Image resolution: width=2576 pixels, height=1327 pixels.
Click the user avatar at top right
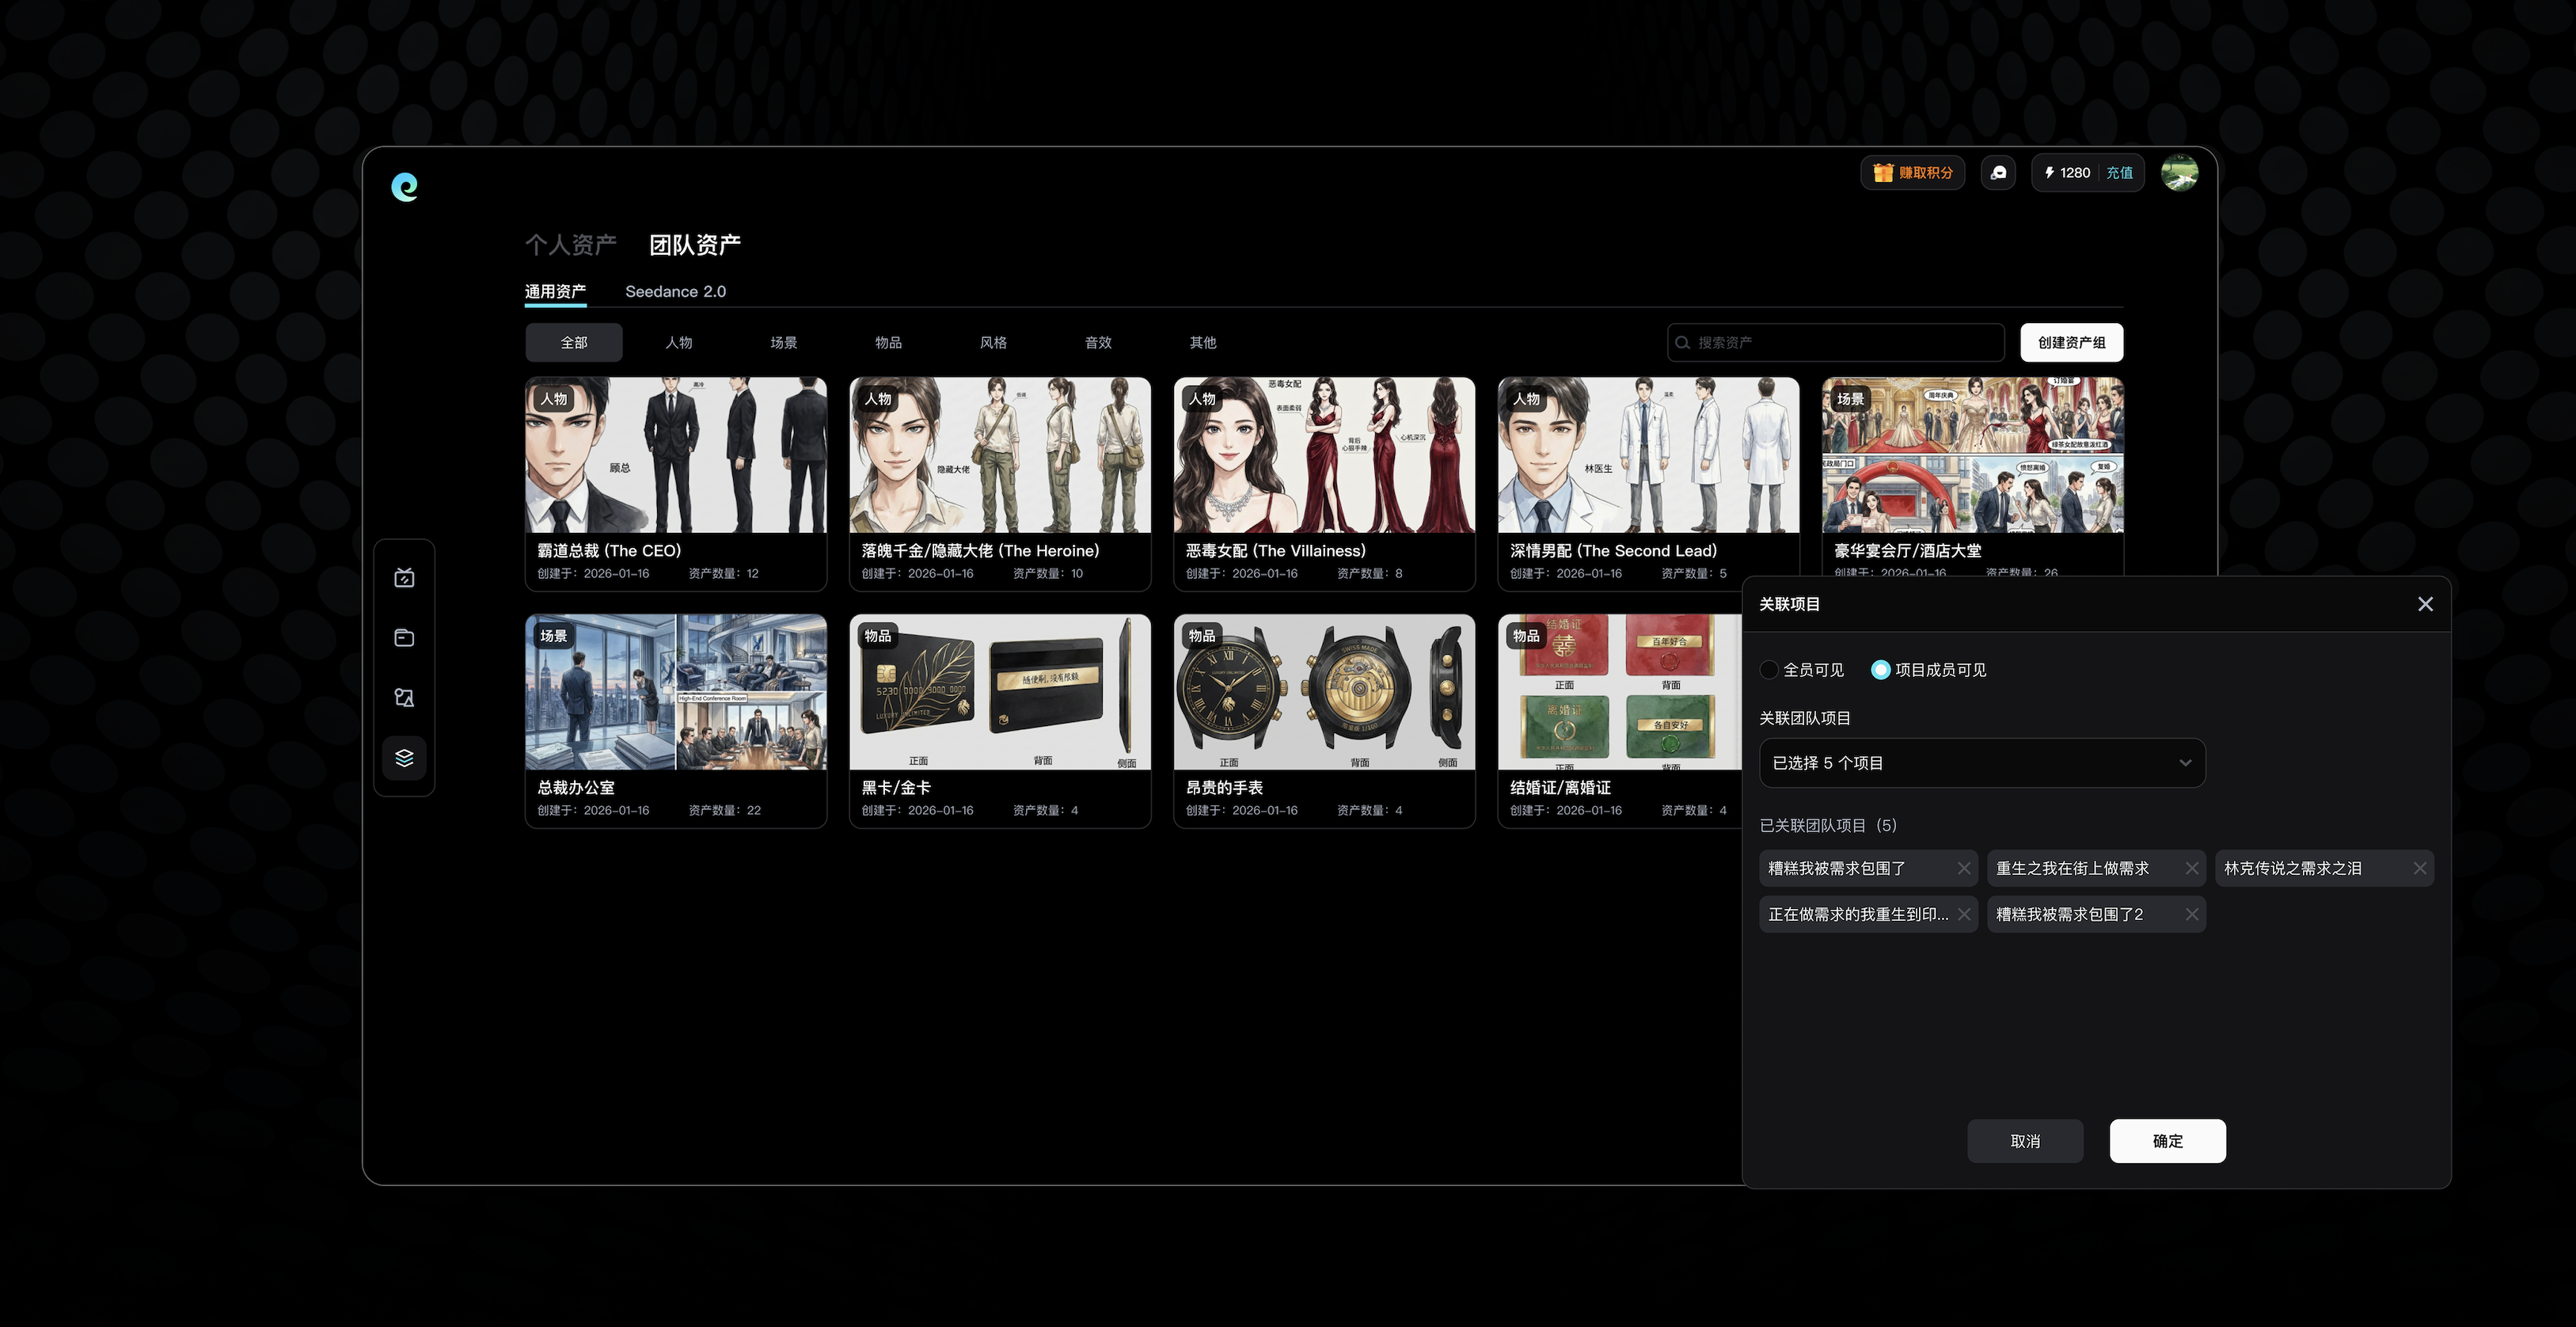click(x=2179, y=173)
